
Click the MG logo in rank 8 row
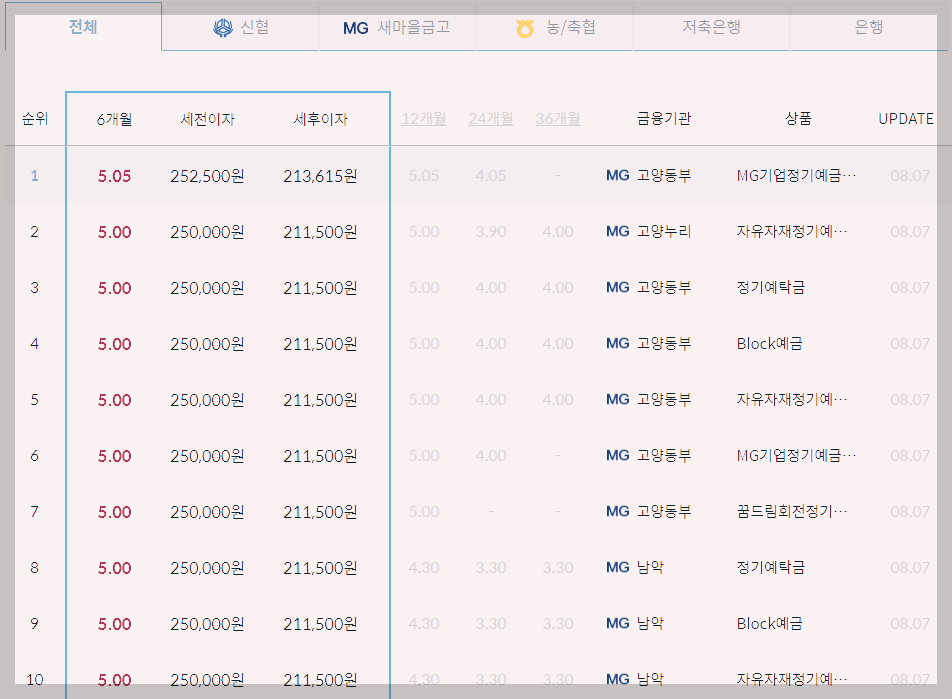click(617, 567)
